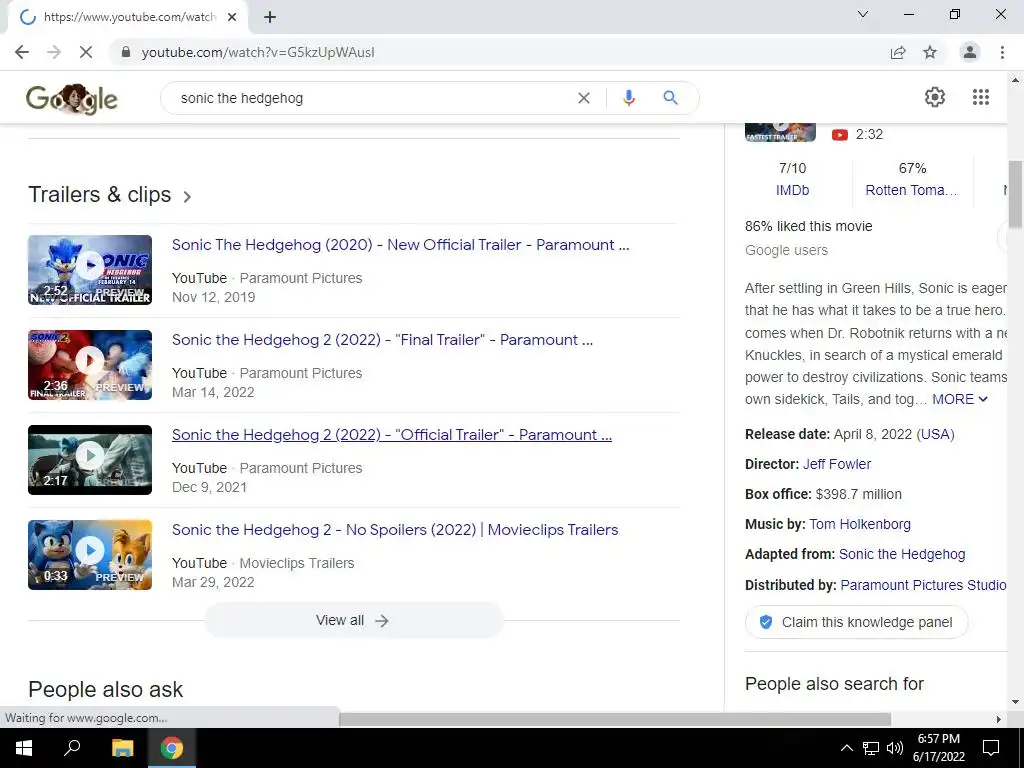Screen dimensions: 1024x768
Task: Open Chrome's three-dot menu
Action: tap(1002, 52)
